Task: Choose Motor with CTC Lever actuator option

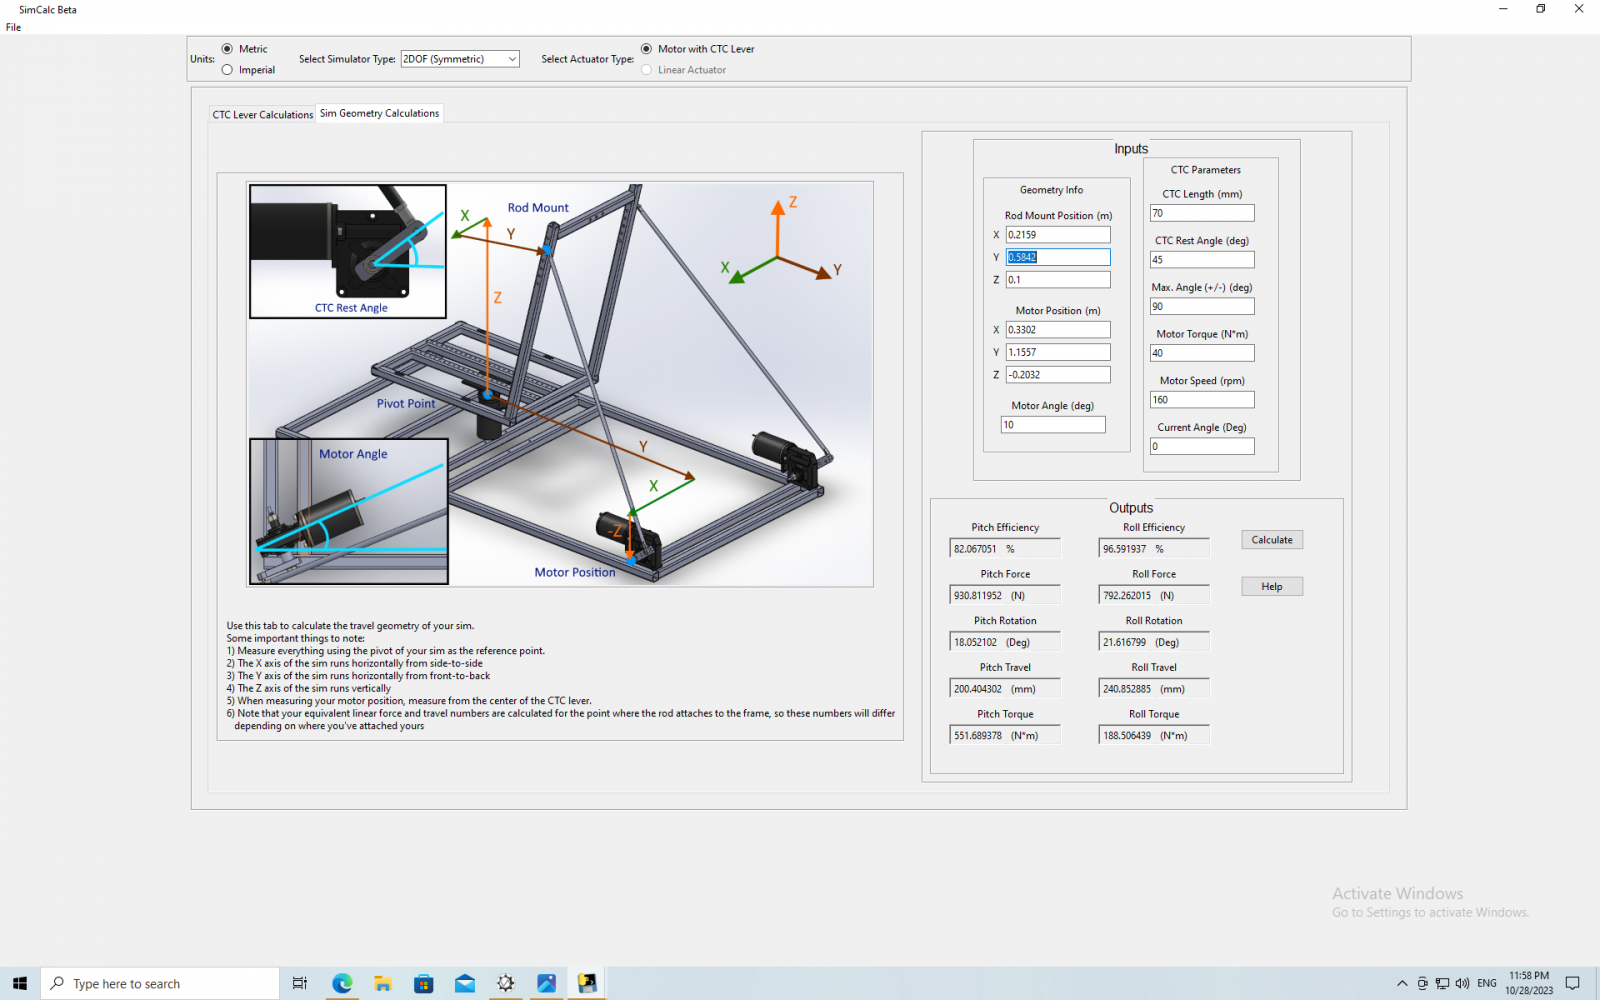Action: click(647, 49)
